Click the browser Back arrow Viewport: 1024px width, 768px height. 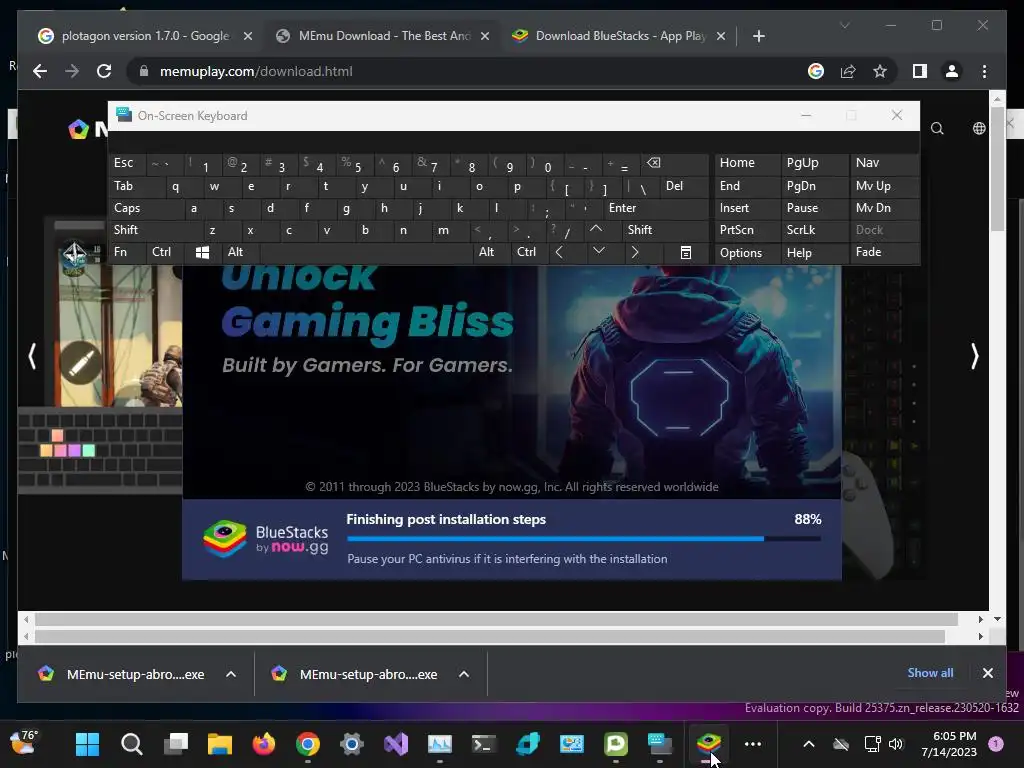[x=40, y=71]
